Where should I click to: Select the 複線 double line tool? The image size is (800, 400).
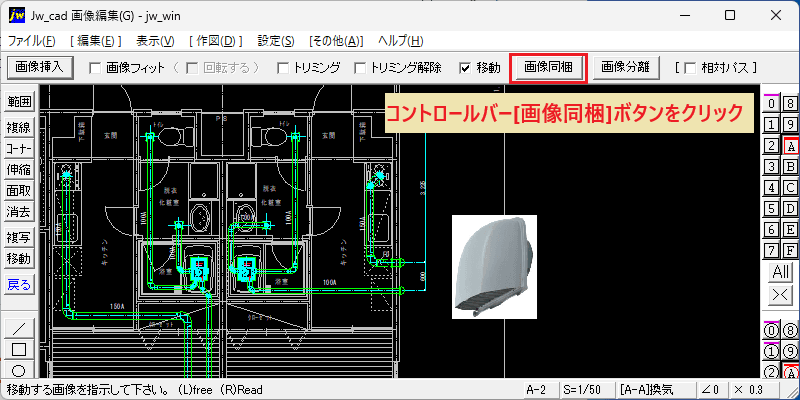click(19, 127)
